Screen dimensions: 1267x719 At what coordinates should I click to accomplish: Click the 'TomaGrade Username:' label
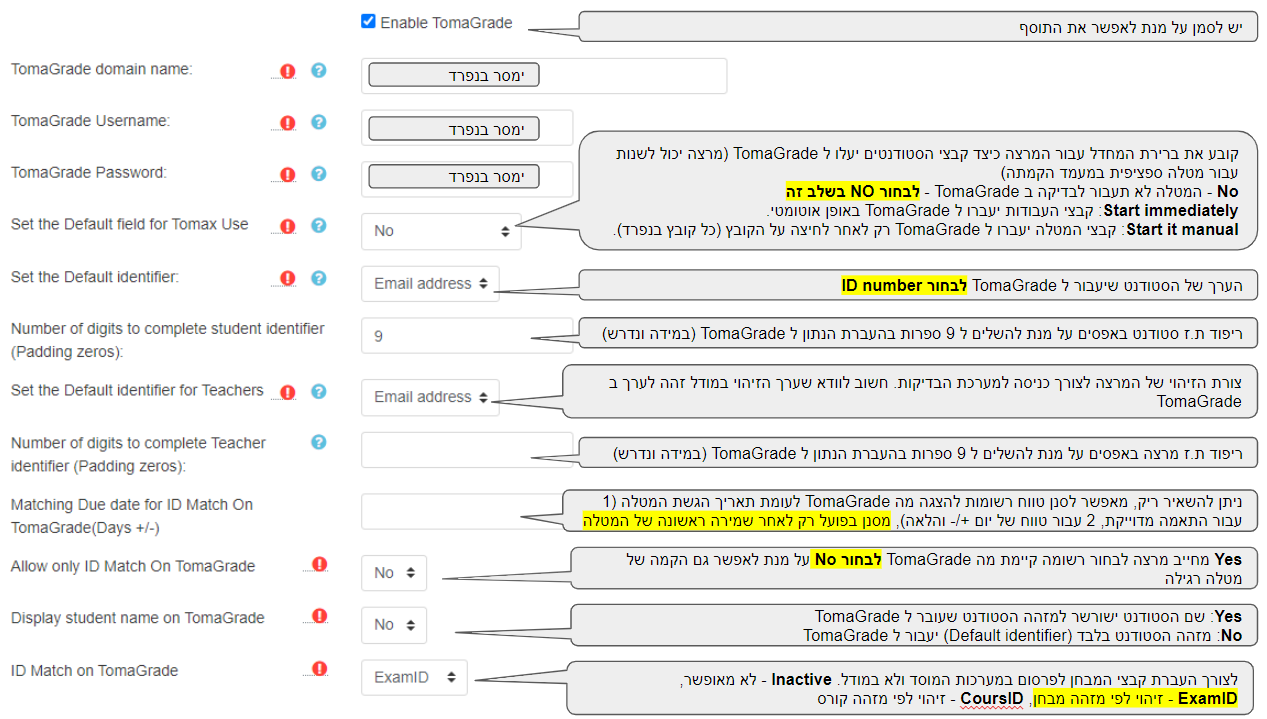click(90, 121)
